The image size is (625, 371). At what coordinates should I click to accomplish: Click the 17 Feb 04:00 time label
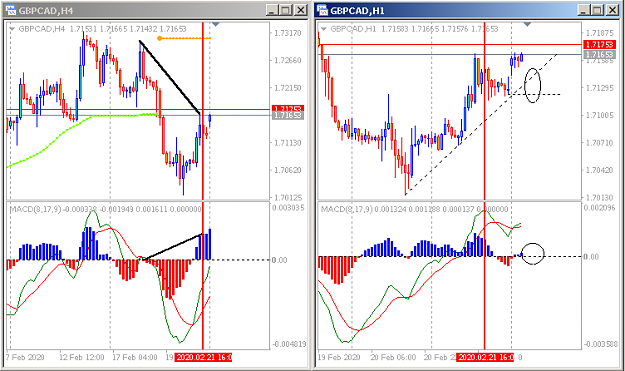pos(135,357)
